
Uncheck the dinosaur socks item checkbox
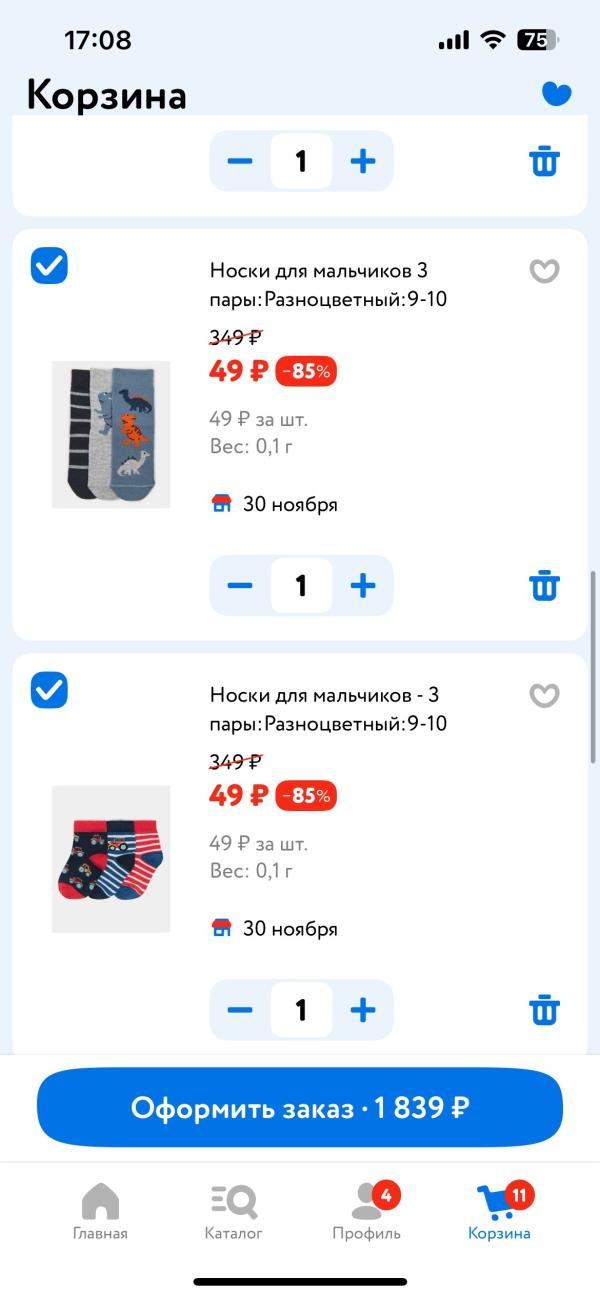point(49,266)
